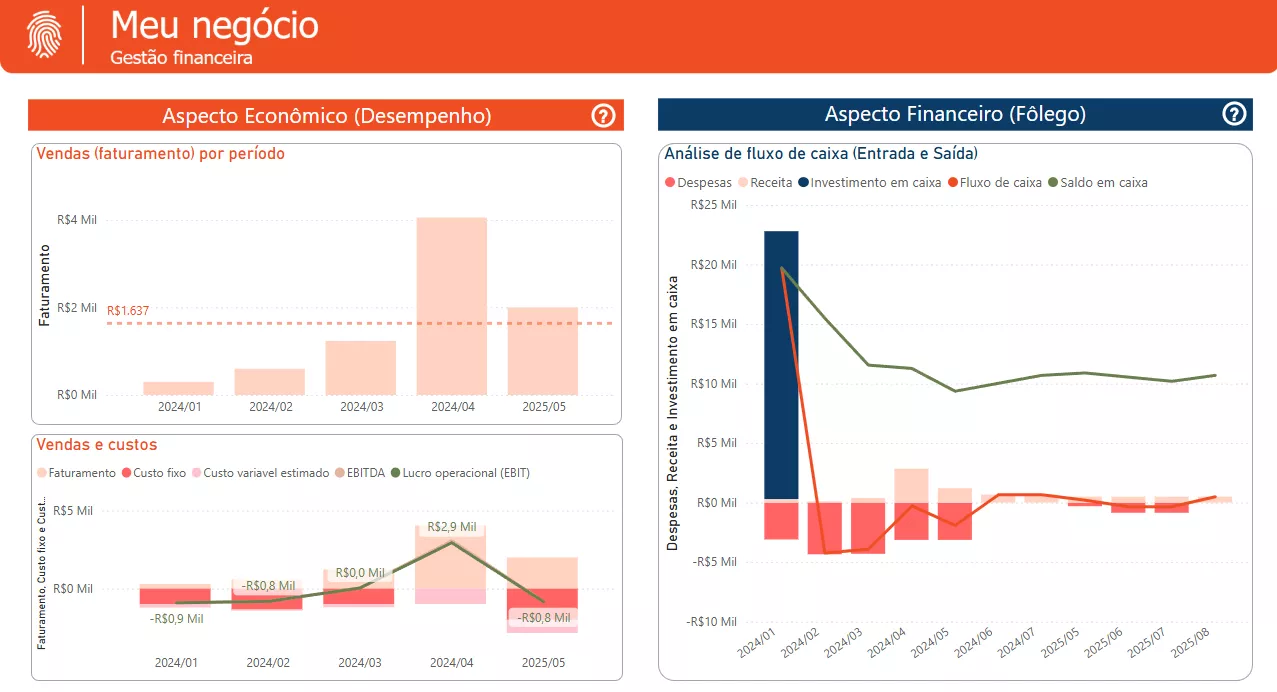Open help icon for Aspecto Financeiro

click(1235, 114)
